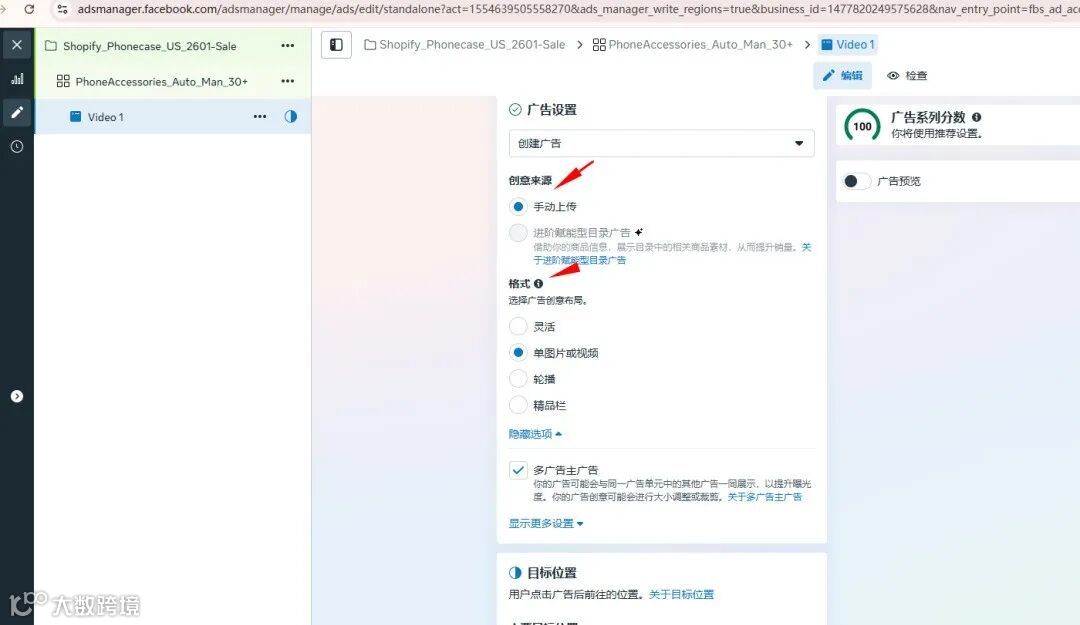Open the 创建广告 dropdown

(x=661, y=143)
